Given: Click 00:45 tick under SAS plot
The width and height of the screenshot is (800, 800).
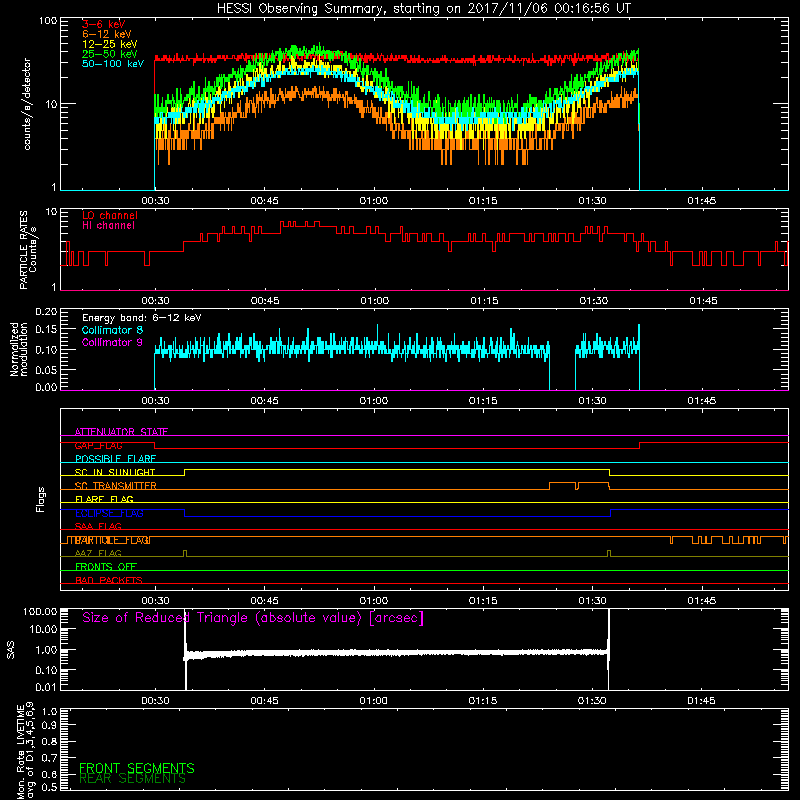Looking at the screenshot, I should pyautogui.click(x=264, y=701).
